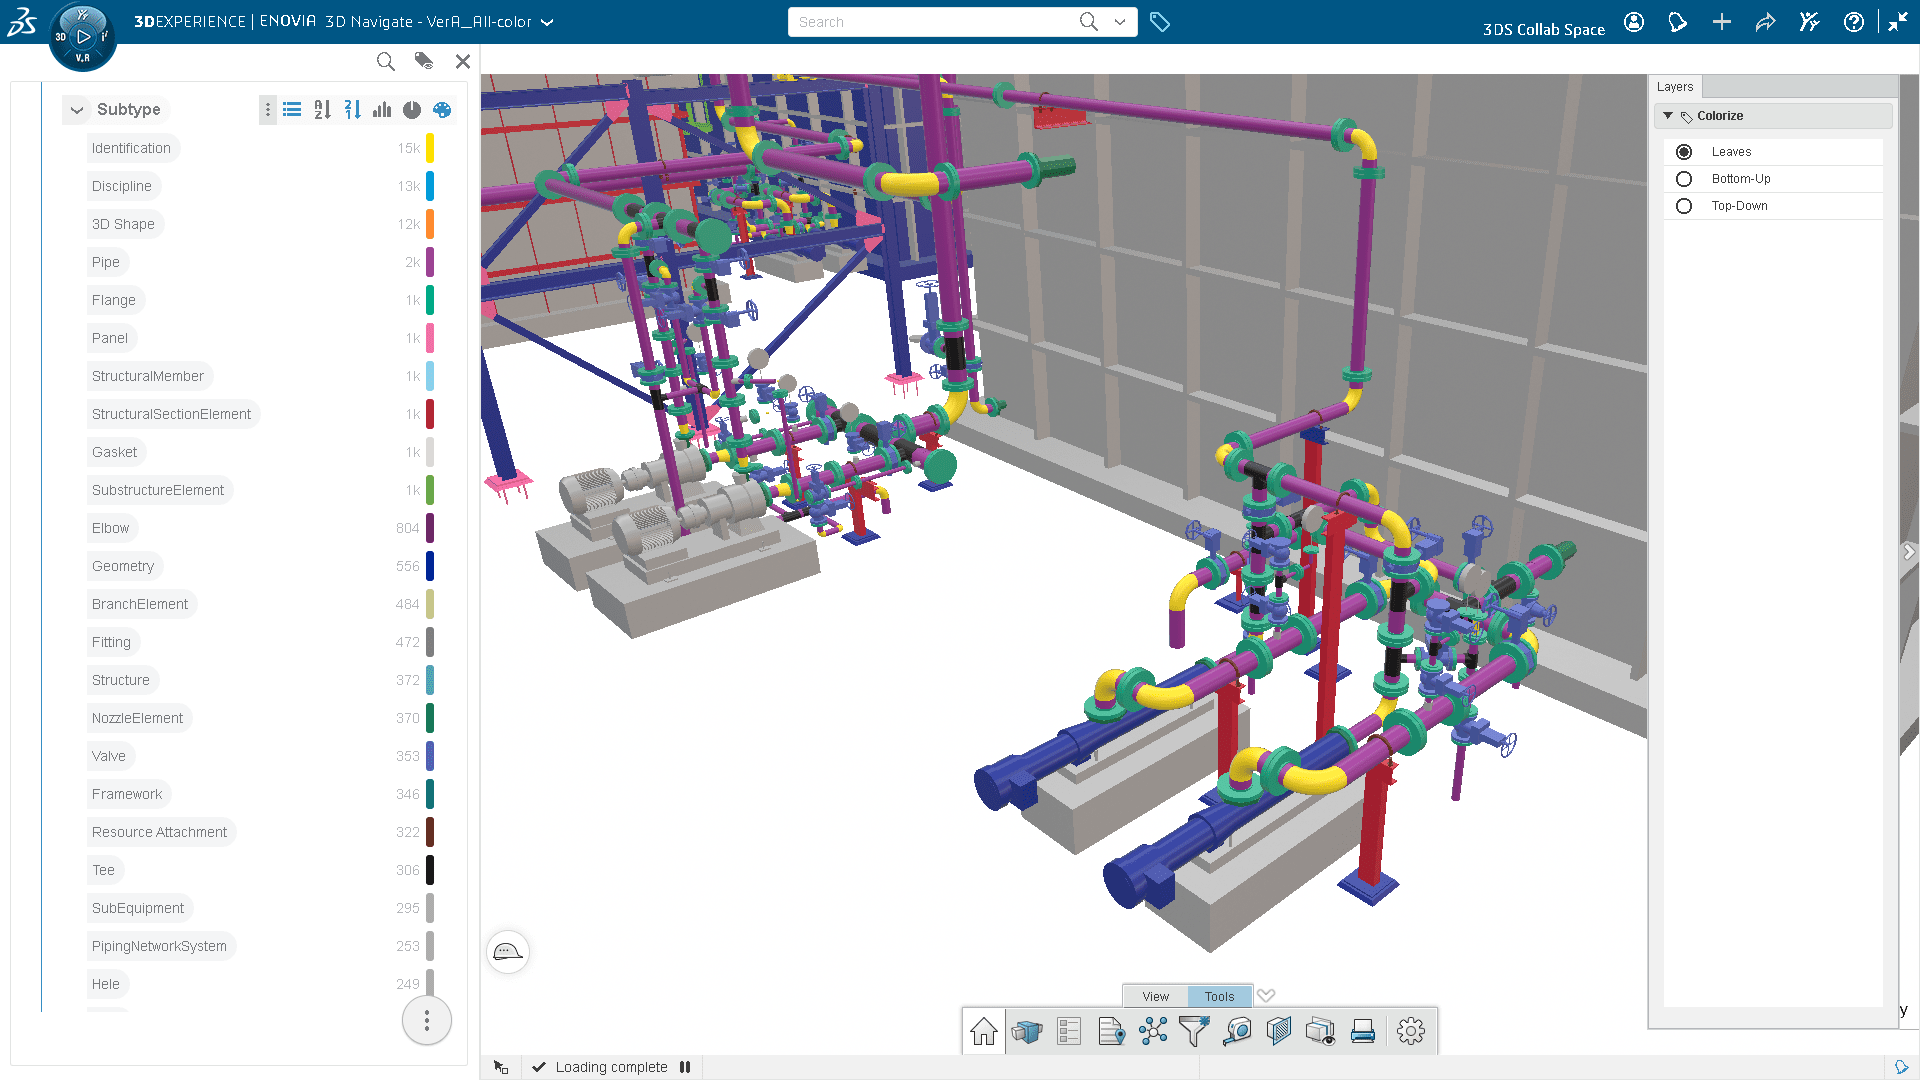Click the yellow Identification color swatch
The width and height of the screenshot is (1920, 1080).
click(430, 148)
